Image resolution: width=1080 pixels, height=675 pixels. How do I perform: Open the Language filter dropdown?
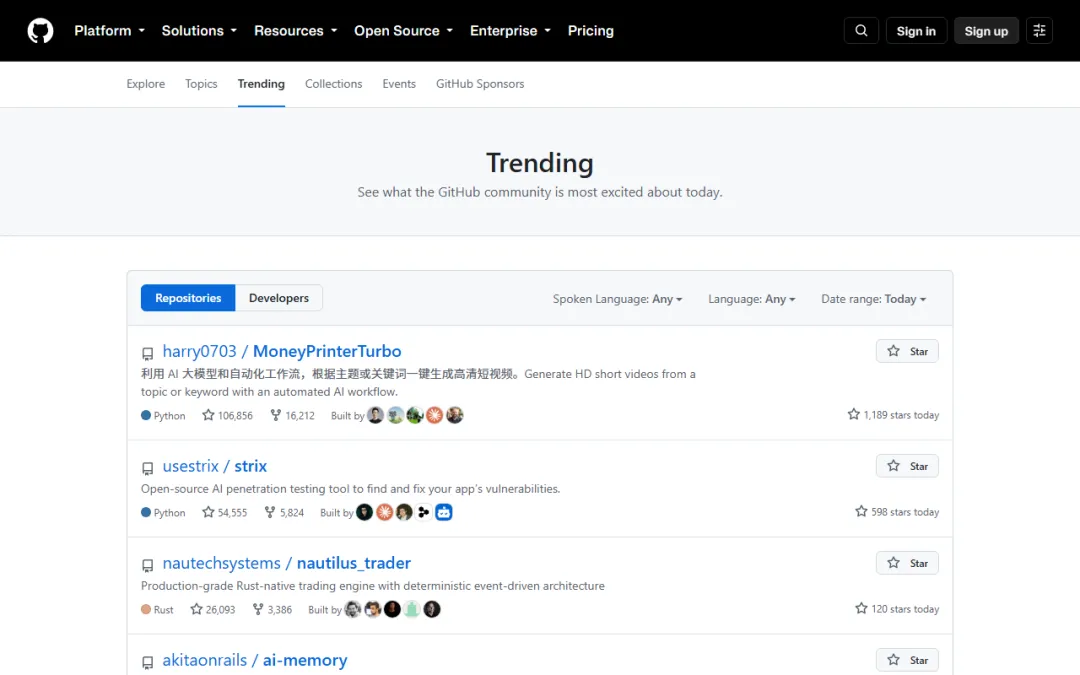(751, 299)
